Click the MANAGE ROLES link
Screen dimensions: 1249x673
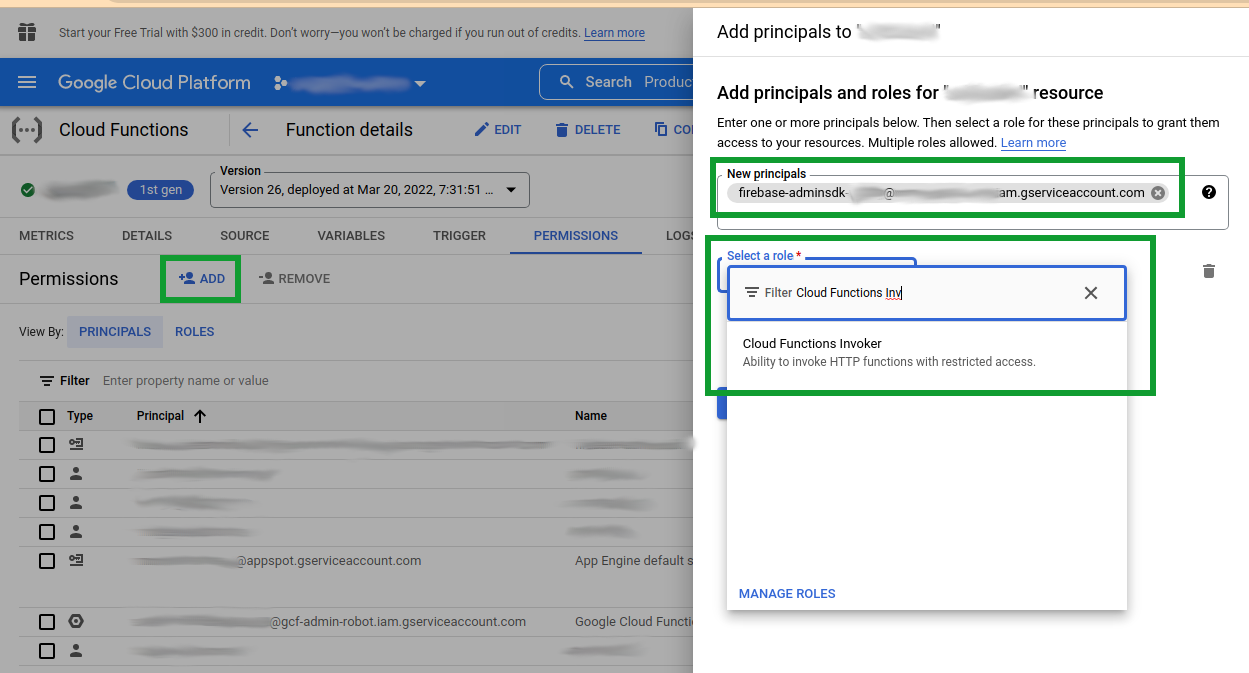pos(787,594)
